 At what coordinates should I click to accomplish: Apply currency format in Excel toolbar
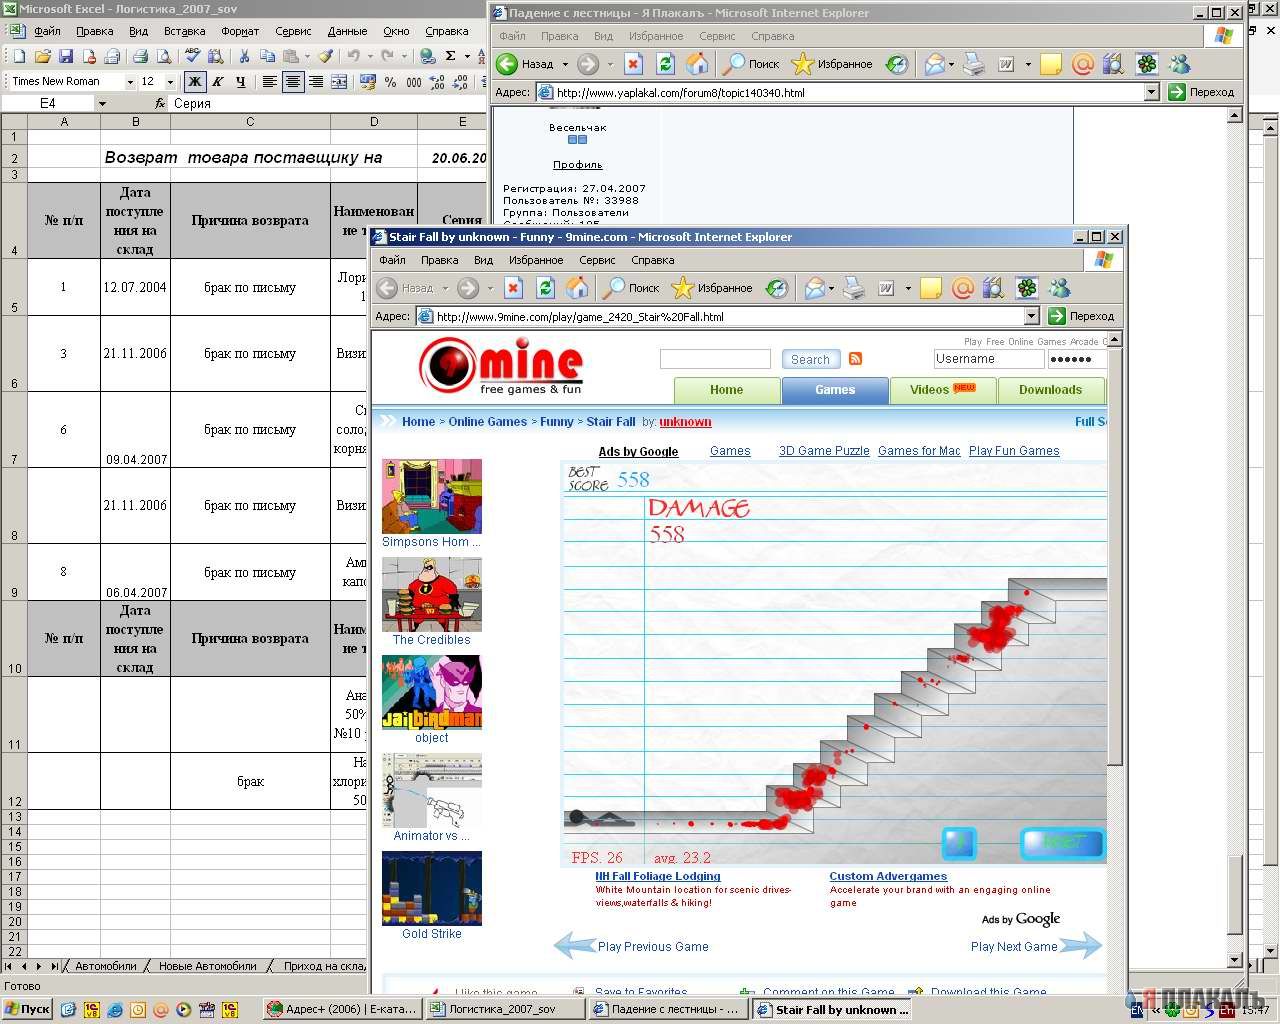coord(367,82)
